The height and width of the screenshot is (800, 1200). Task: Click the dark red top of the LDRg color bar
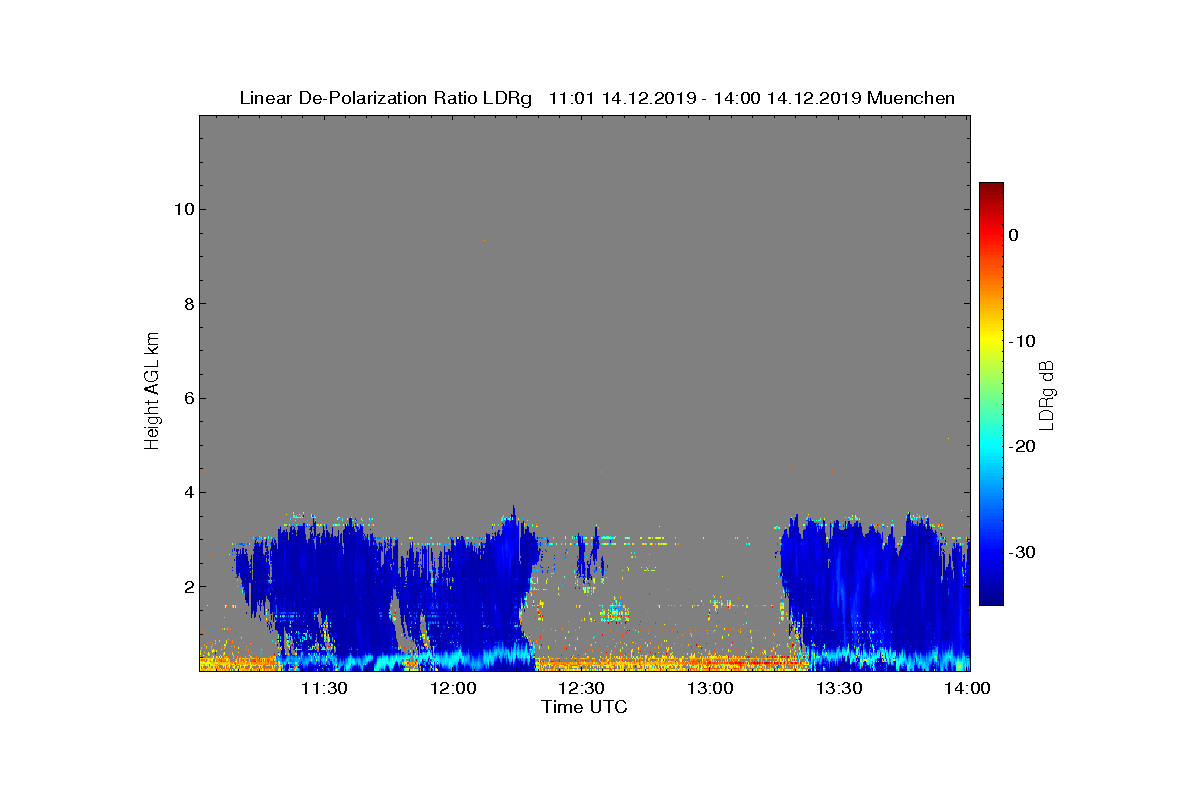991,188
